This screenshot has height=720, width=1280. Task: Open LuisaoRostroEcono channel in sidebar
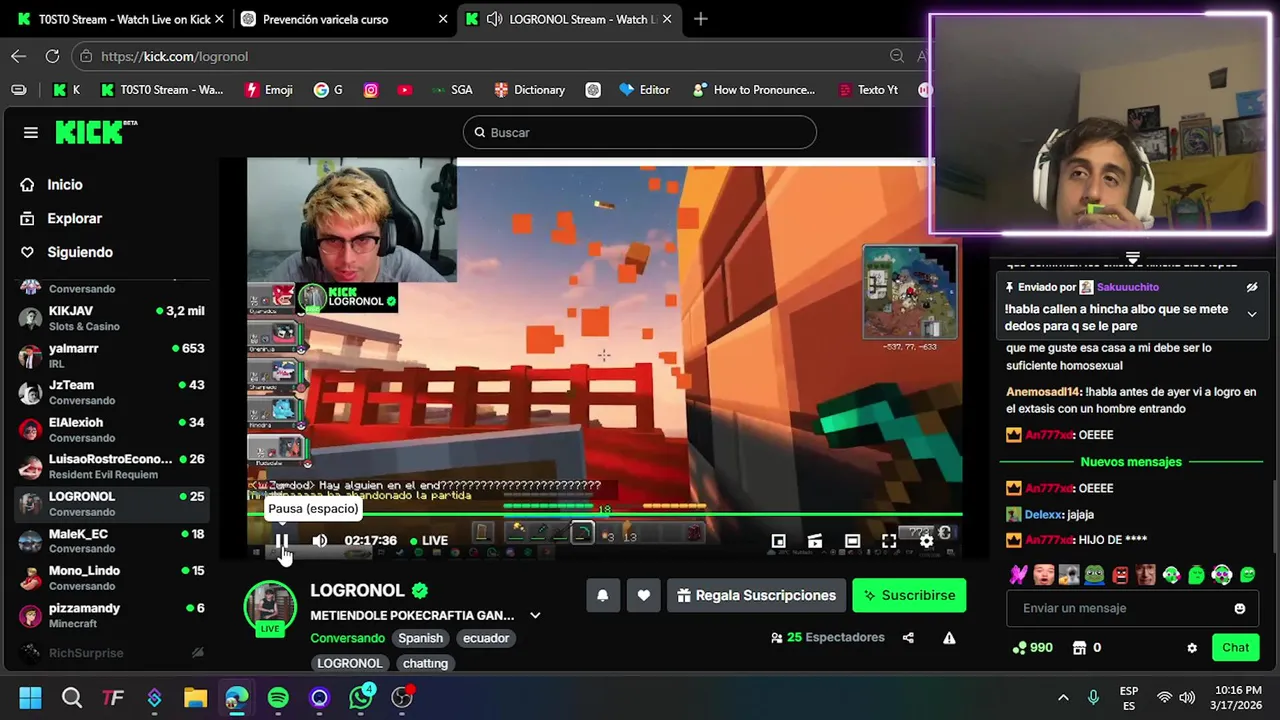click(x=113, y=466)
